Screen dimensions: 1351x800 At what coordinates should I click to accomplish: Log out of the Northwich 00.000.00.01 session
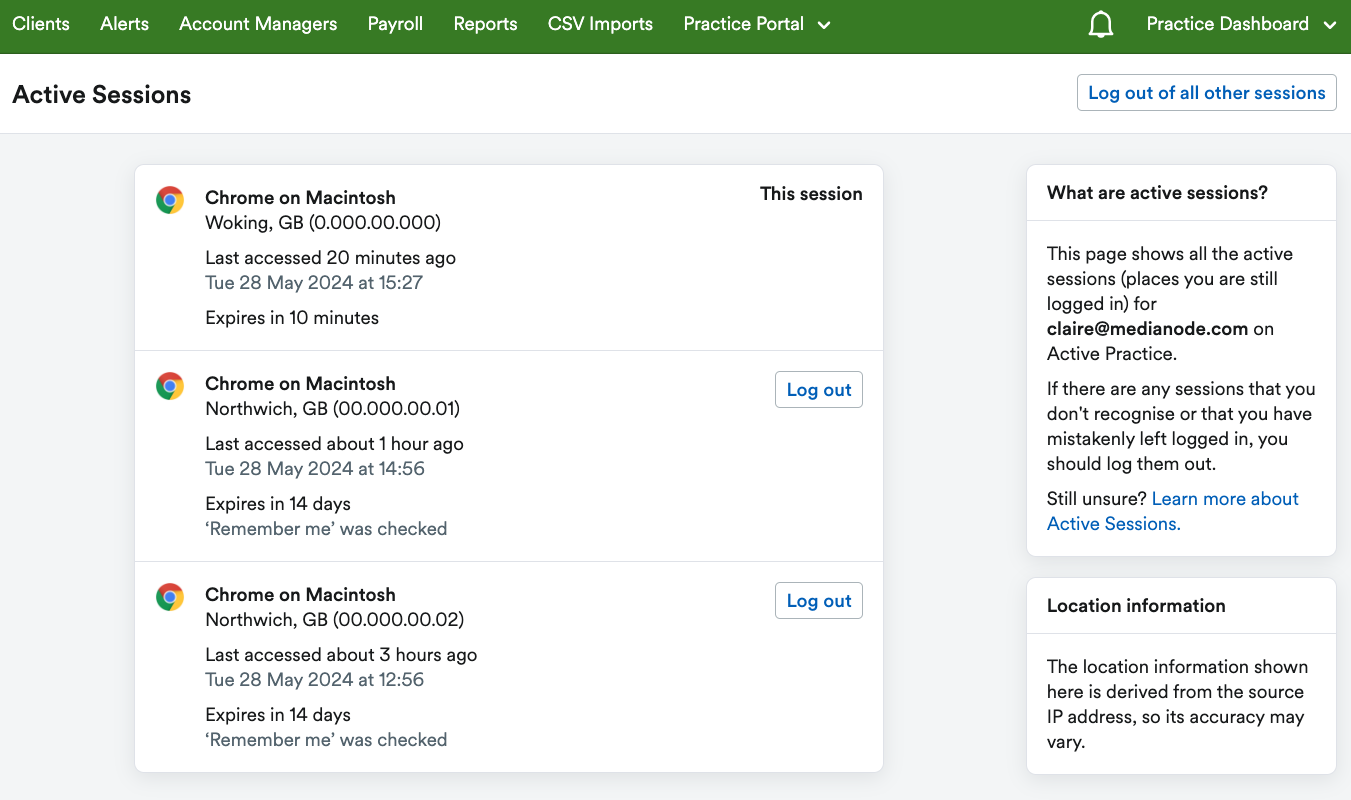(x=818, y=389)
